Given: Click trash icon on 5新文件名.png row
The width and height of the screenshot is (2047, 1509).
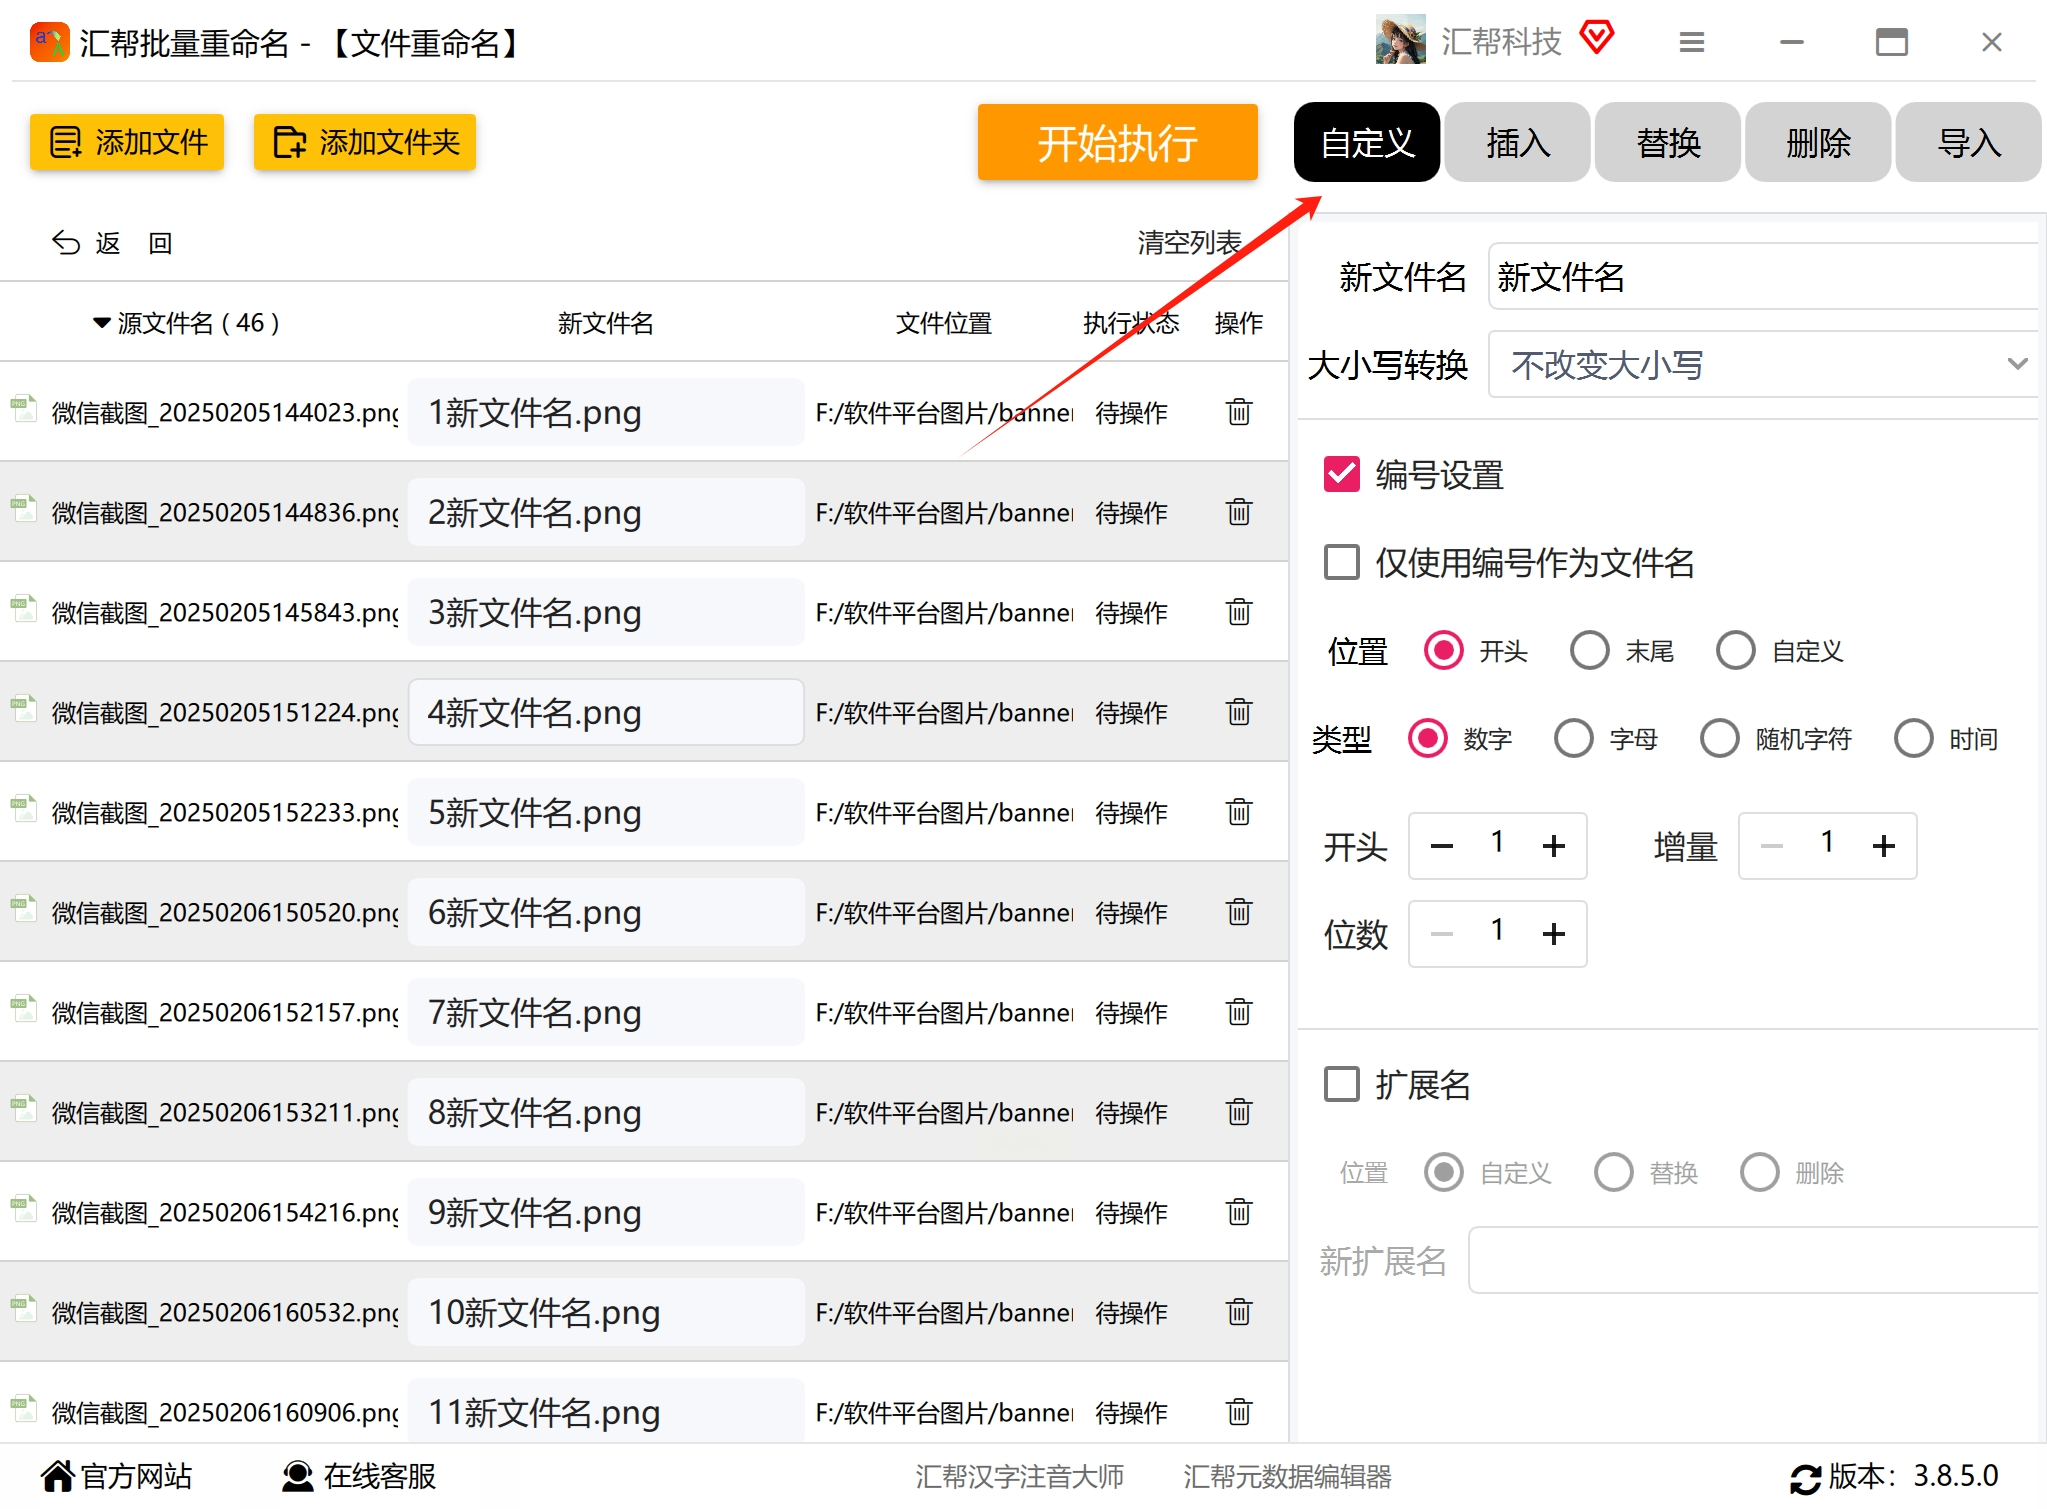Looking at the screenshot, I should coord(1238,812).
